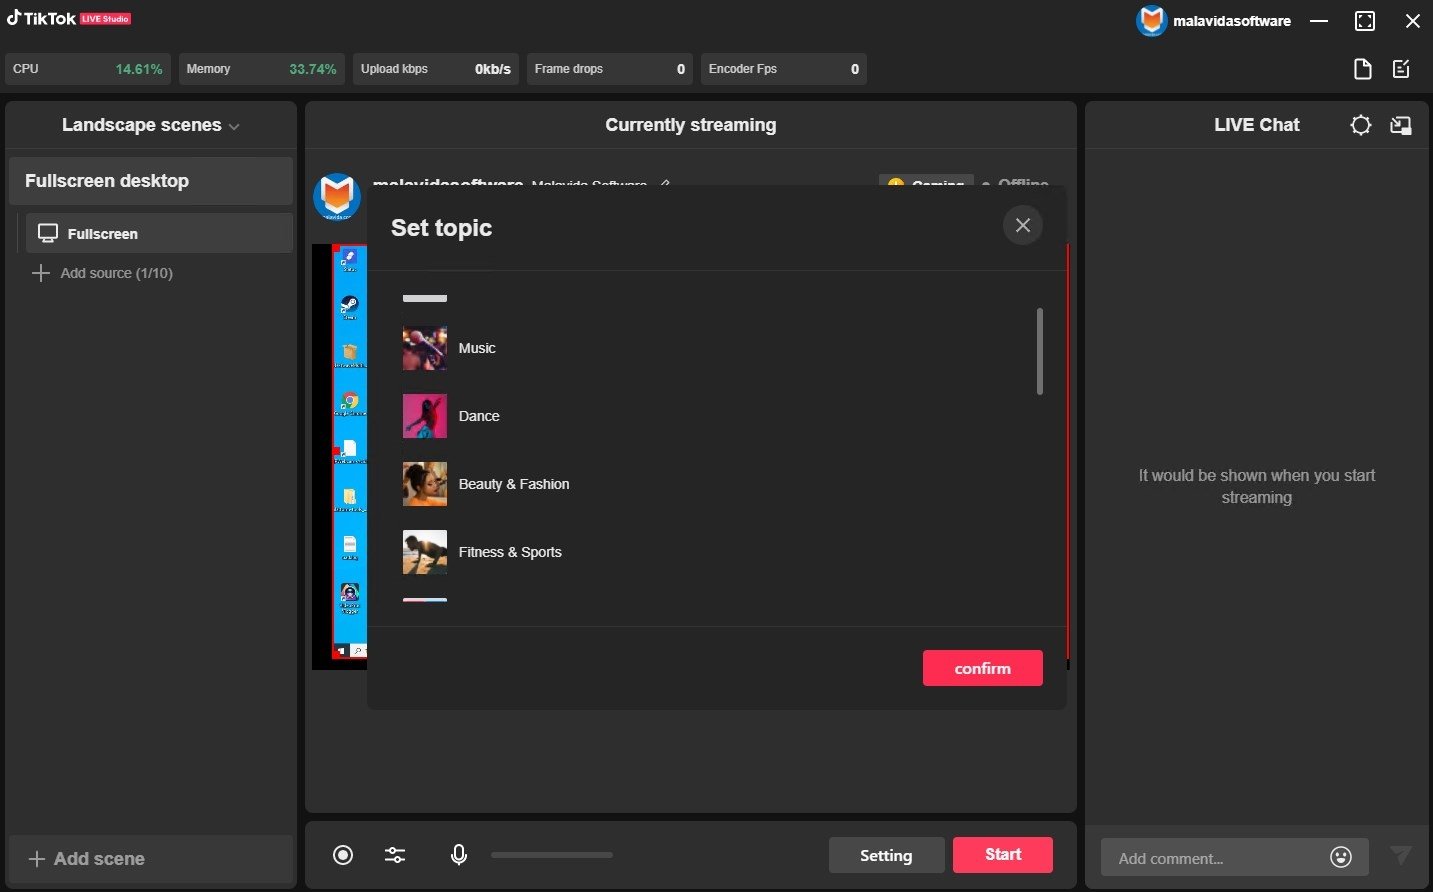The width and height of the screenshot is (1433, 892).
Task: Select the Music topic thumbnail
Action: click(x=424, y=348)
